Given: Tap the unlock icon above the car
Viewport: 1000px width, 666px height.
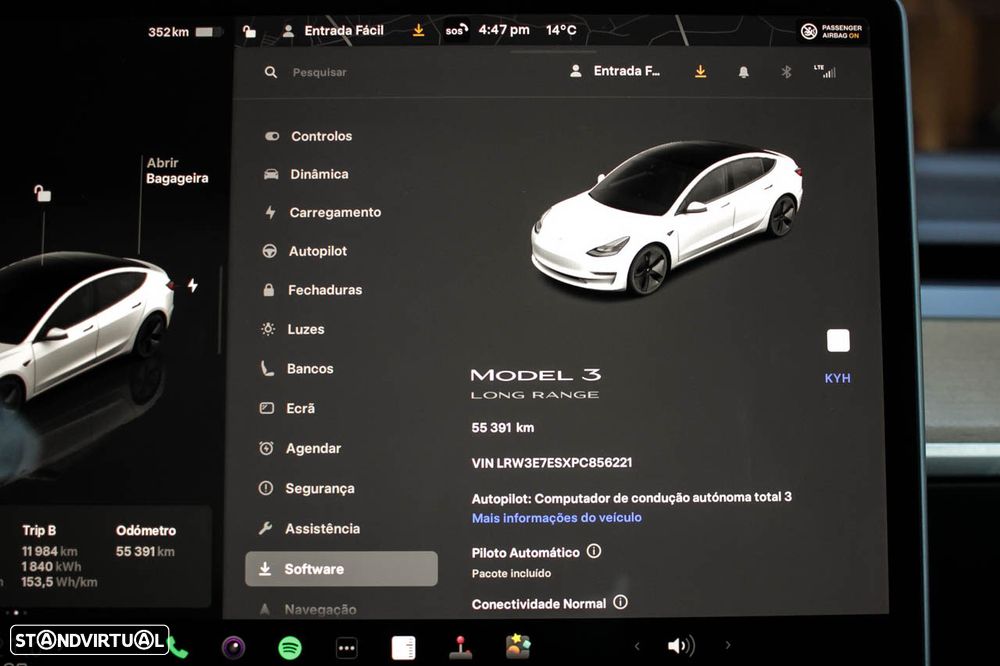Looking at the screenshot, I should [x=42, y=193].
